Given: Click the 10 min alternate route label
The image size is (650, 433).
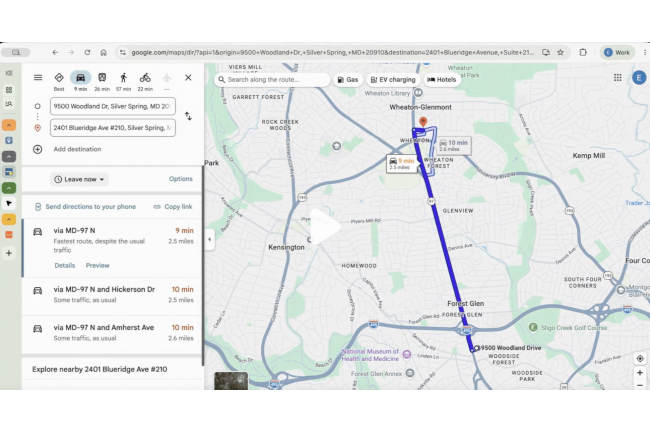Looking at the screenshot, I should click(x=454, y=145).
